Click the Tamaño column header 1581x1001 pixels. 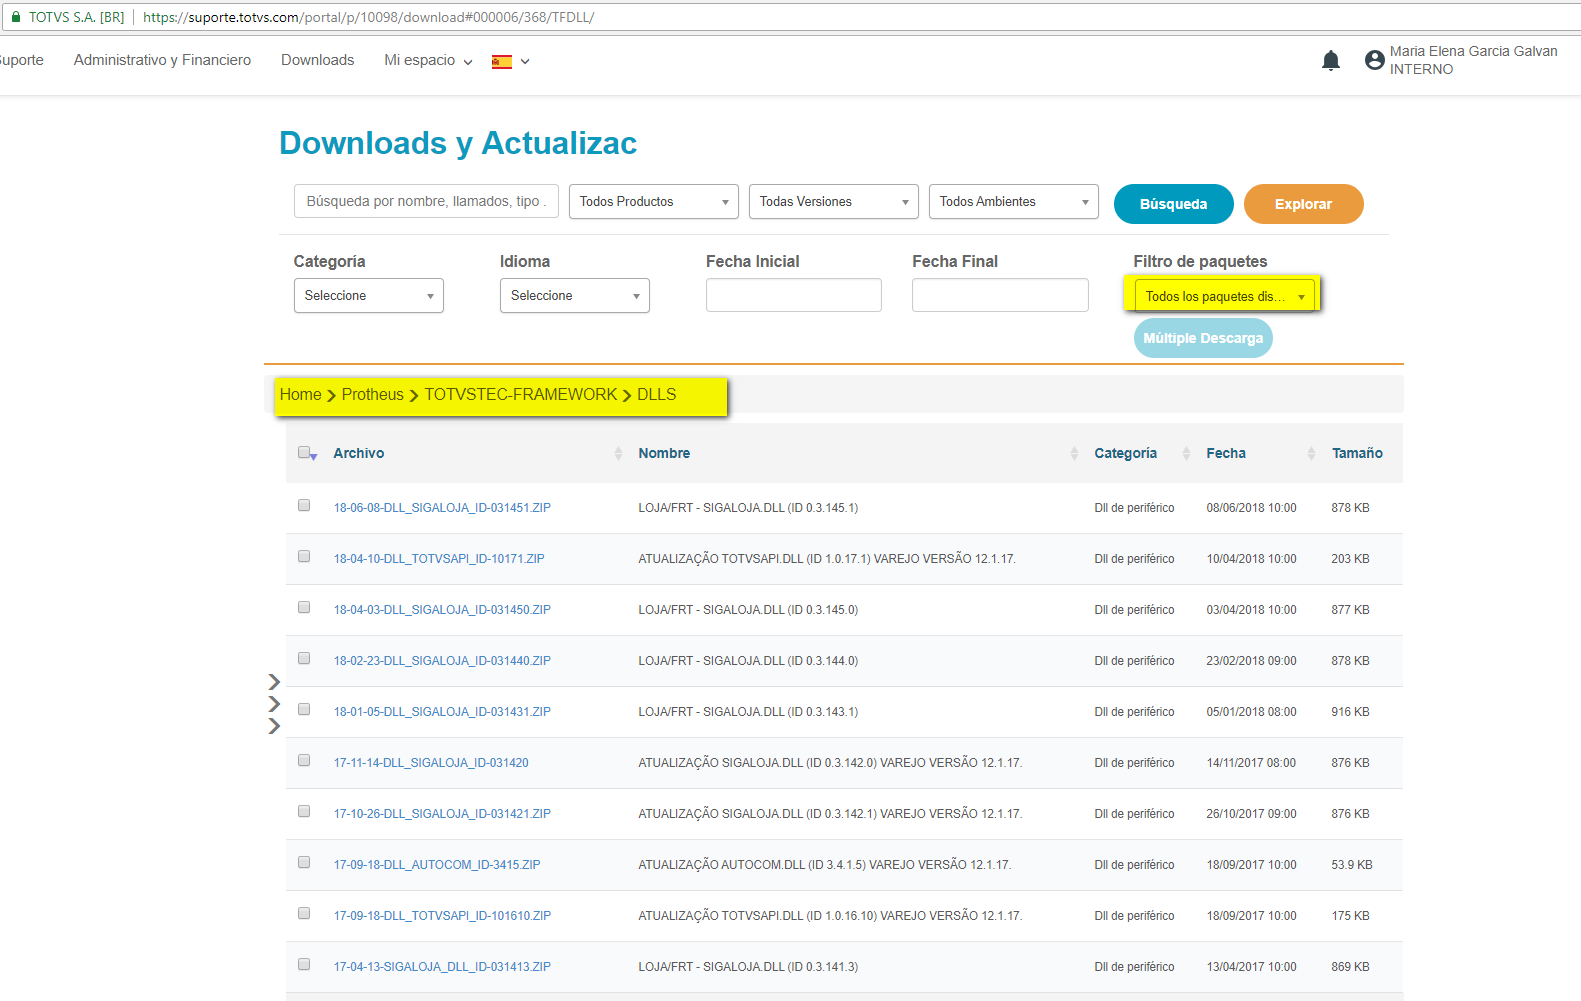click(1357, 453)
